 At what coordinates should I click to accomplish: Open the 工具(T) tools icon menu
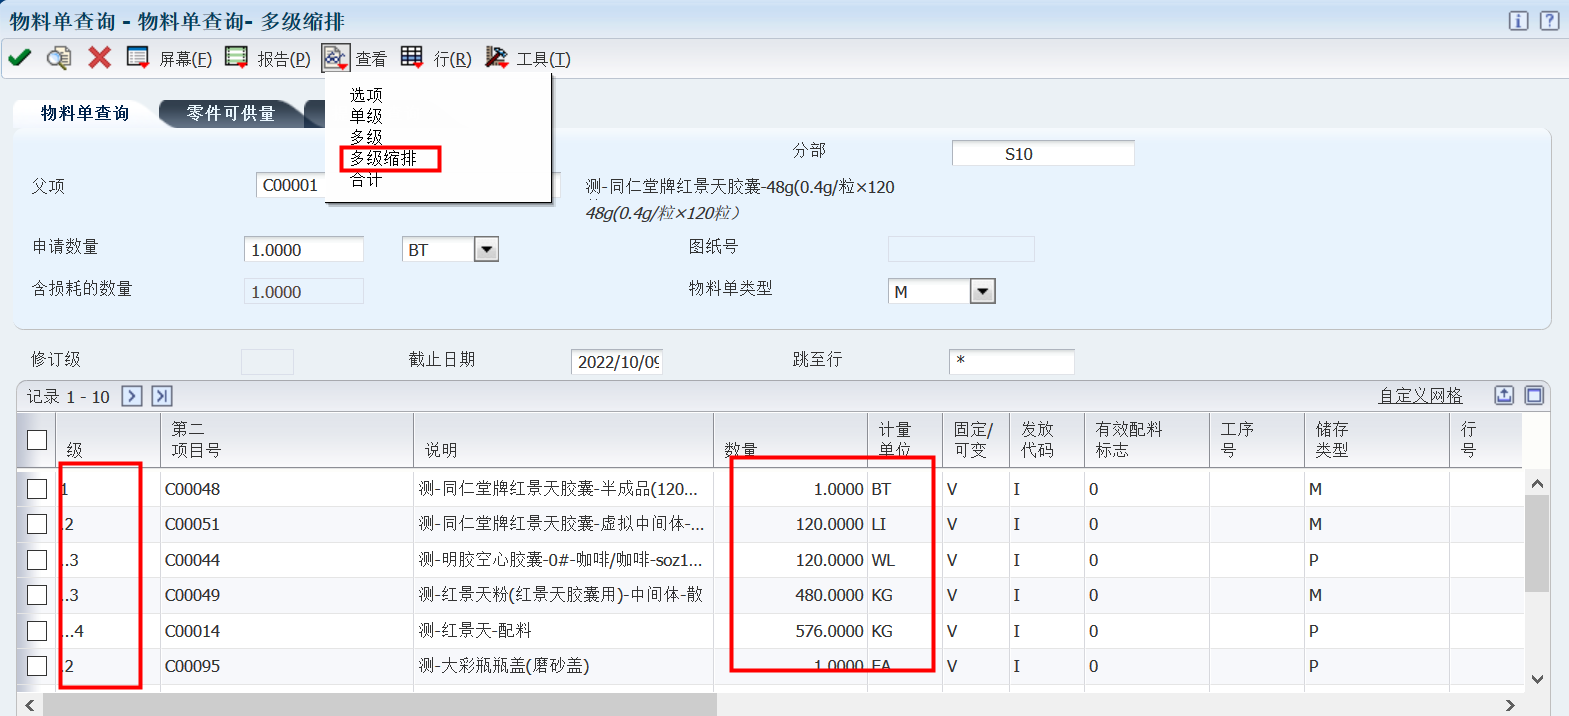coord(497,58)
